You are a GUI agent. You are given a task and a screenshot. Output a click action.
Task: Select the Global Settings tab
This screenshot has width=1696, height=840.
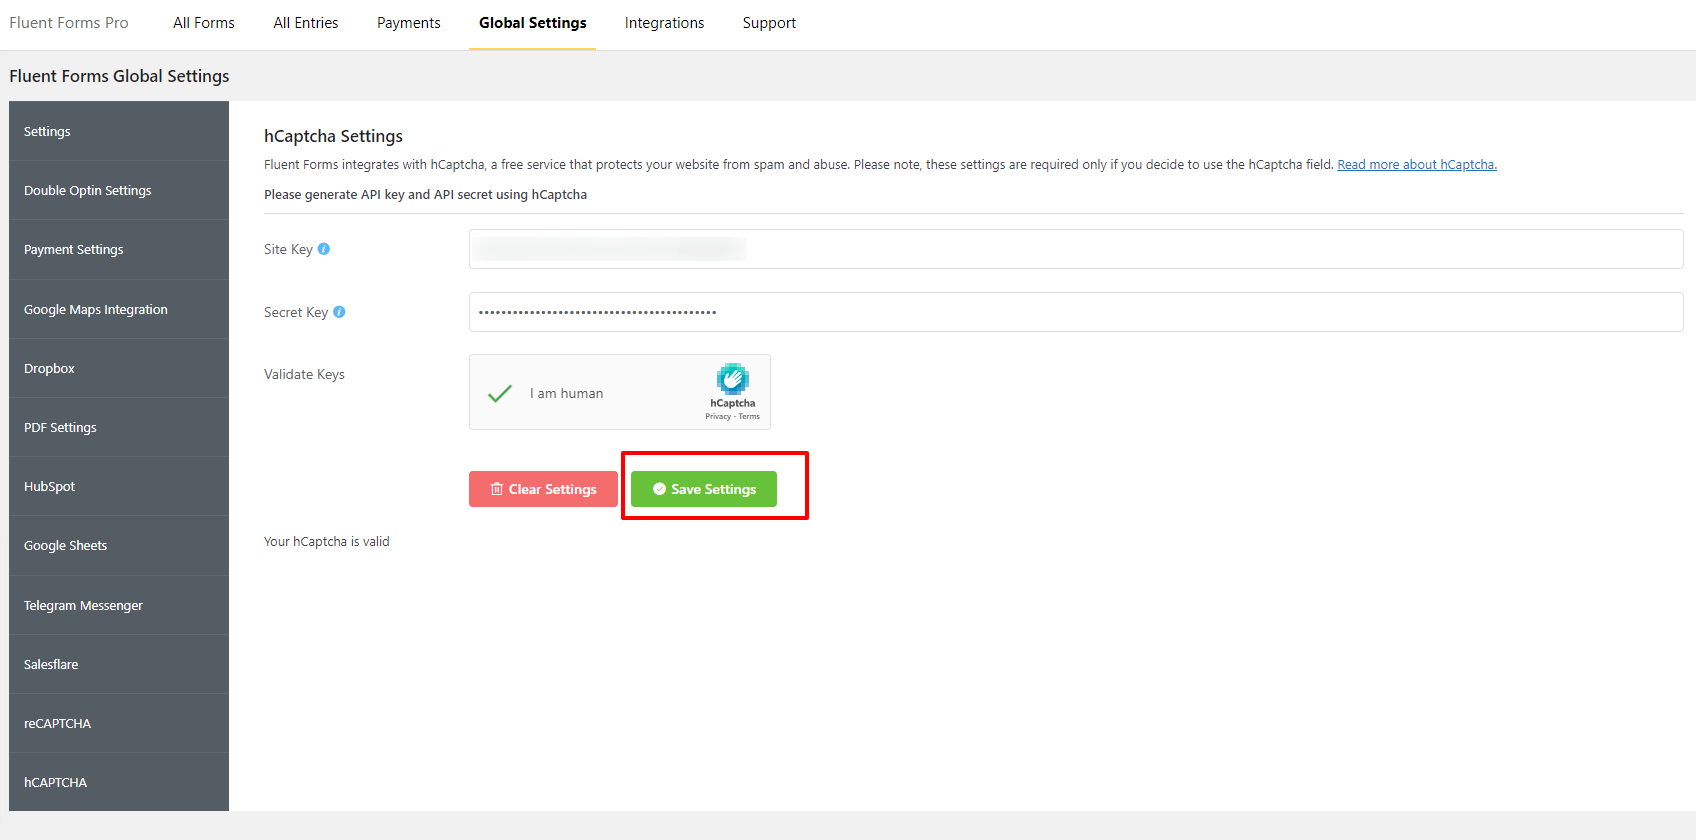click(533, 23)
